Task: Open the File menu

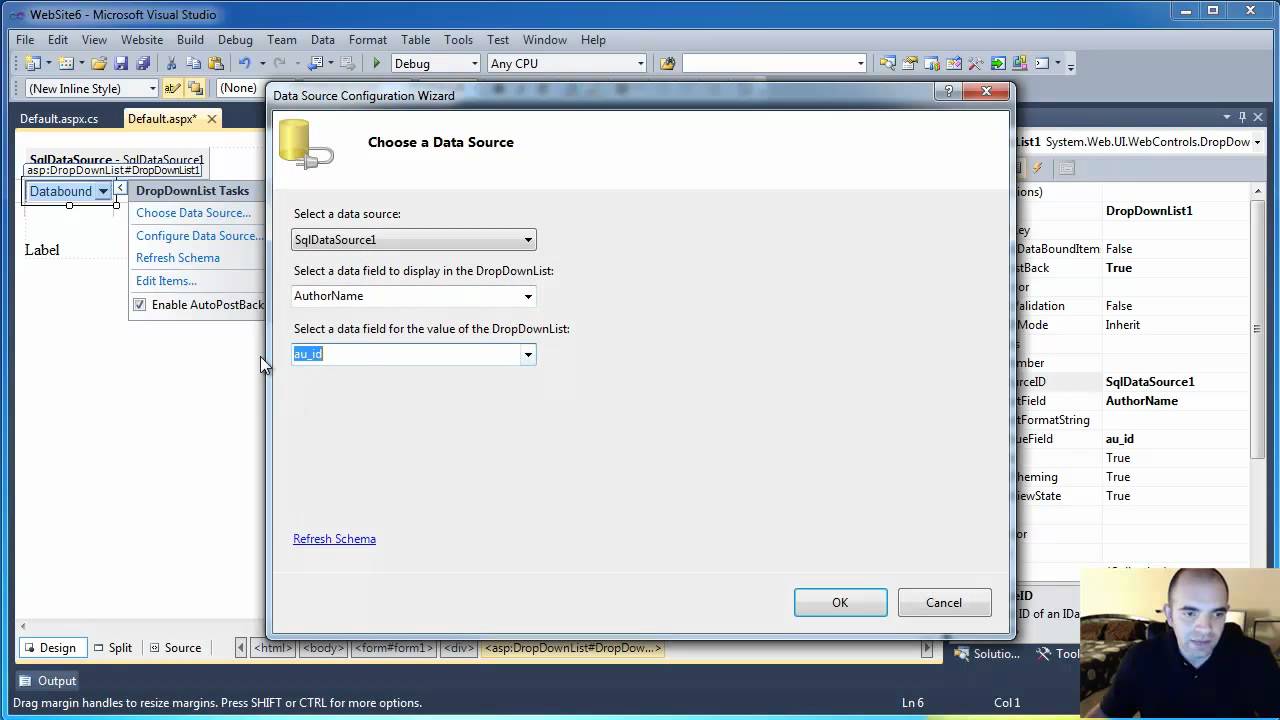Action: (x=25, y=40)
